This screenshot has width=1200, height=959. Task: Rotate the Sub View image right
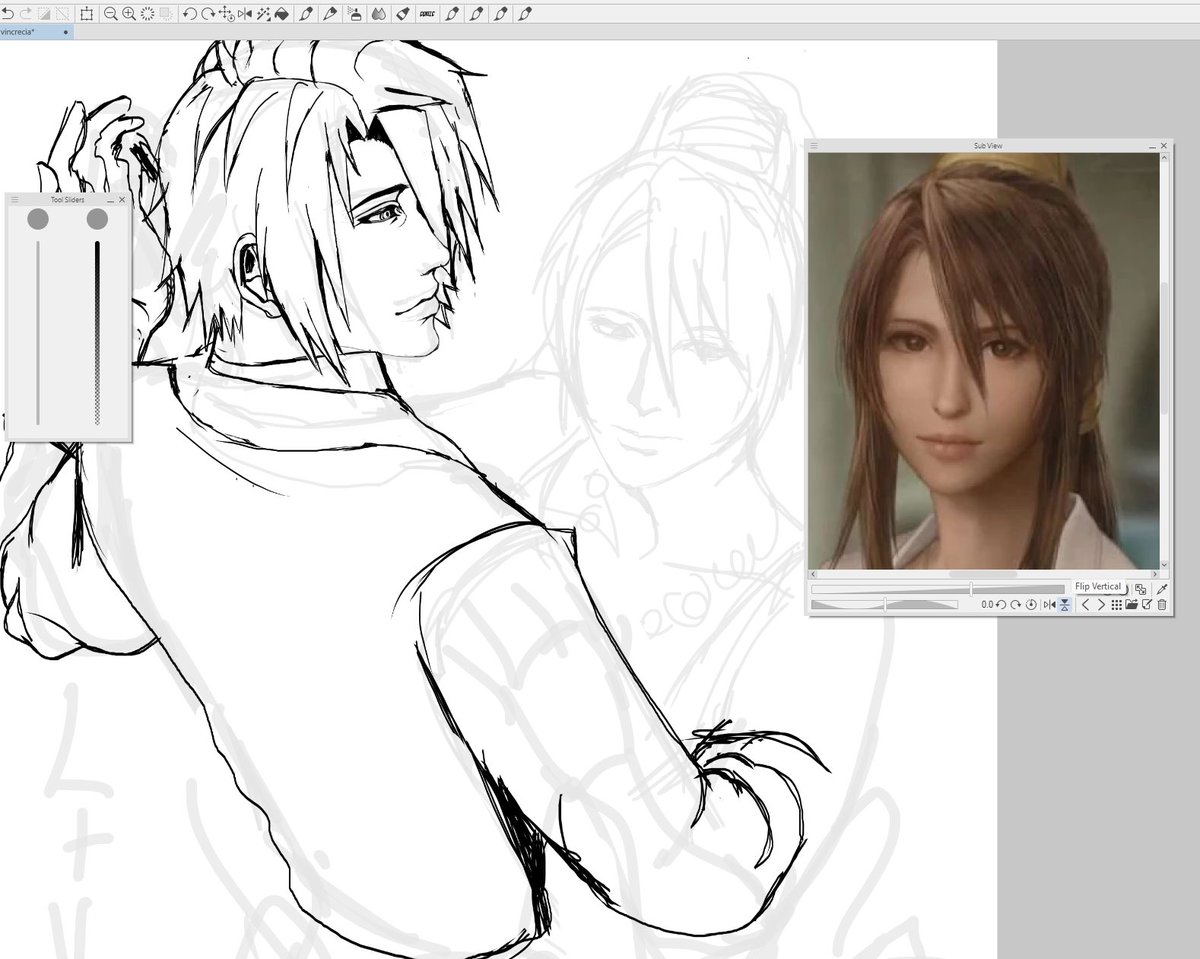pyautogui.click(x=1016, y=604)
